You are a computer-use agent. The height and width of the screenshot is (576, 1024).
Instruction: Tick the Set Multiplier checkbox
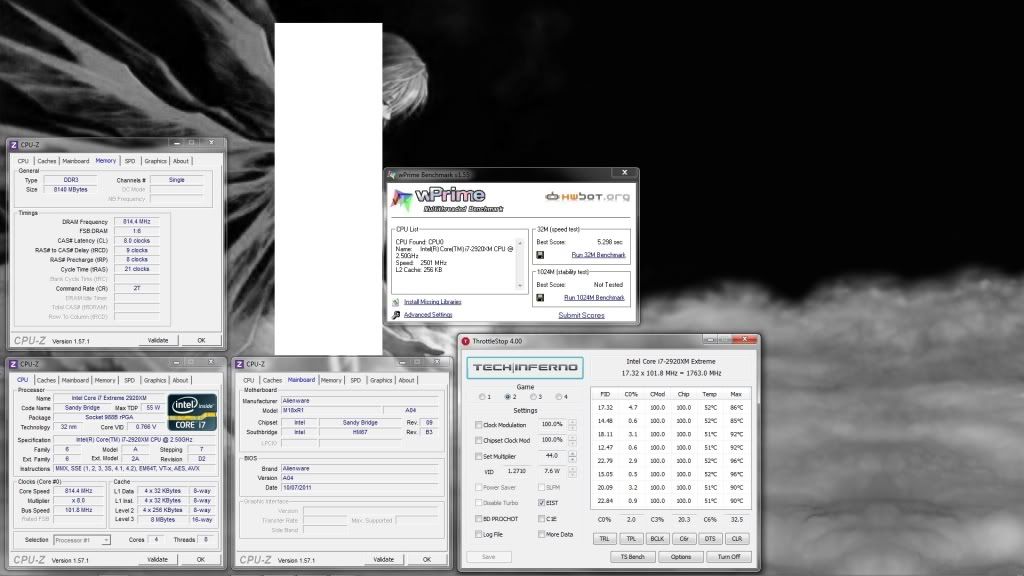(x=479, y=456)
